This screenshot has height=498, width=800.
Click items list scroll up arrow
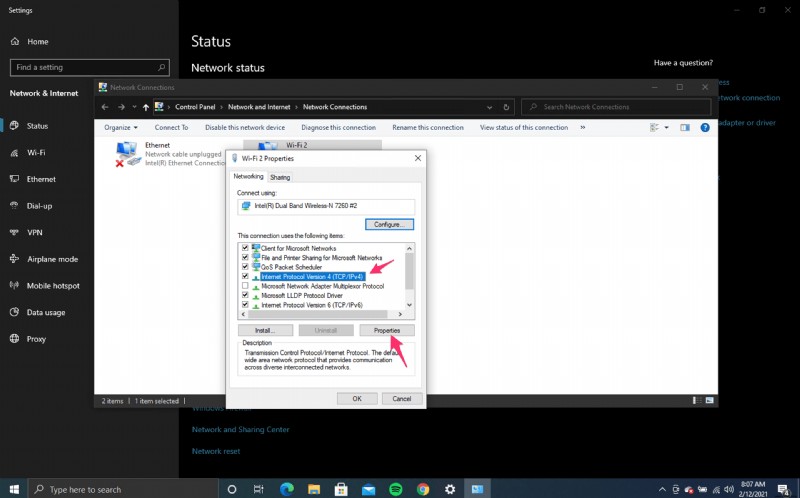(409, 248)
